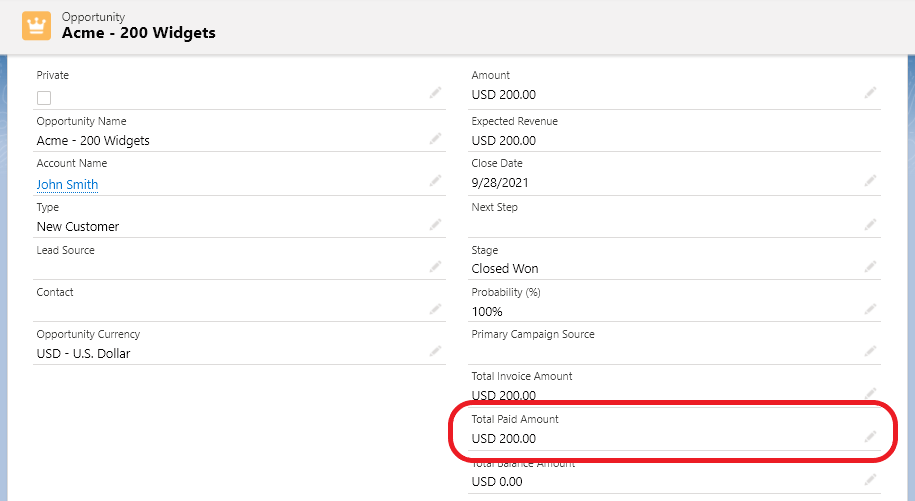Edit the Type field pencil icon
The image size is (915, 501).
pos(435,224)
